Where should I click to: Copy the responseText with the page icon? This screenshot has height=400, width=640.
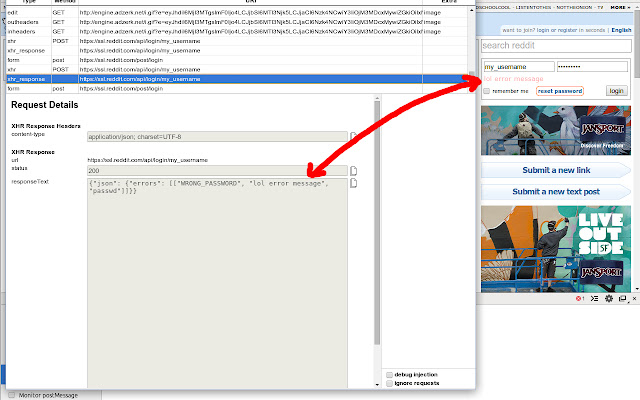tap(354, 183)
